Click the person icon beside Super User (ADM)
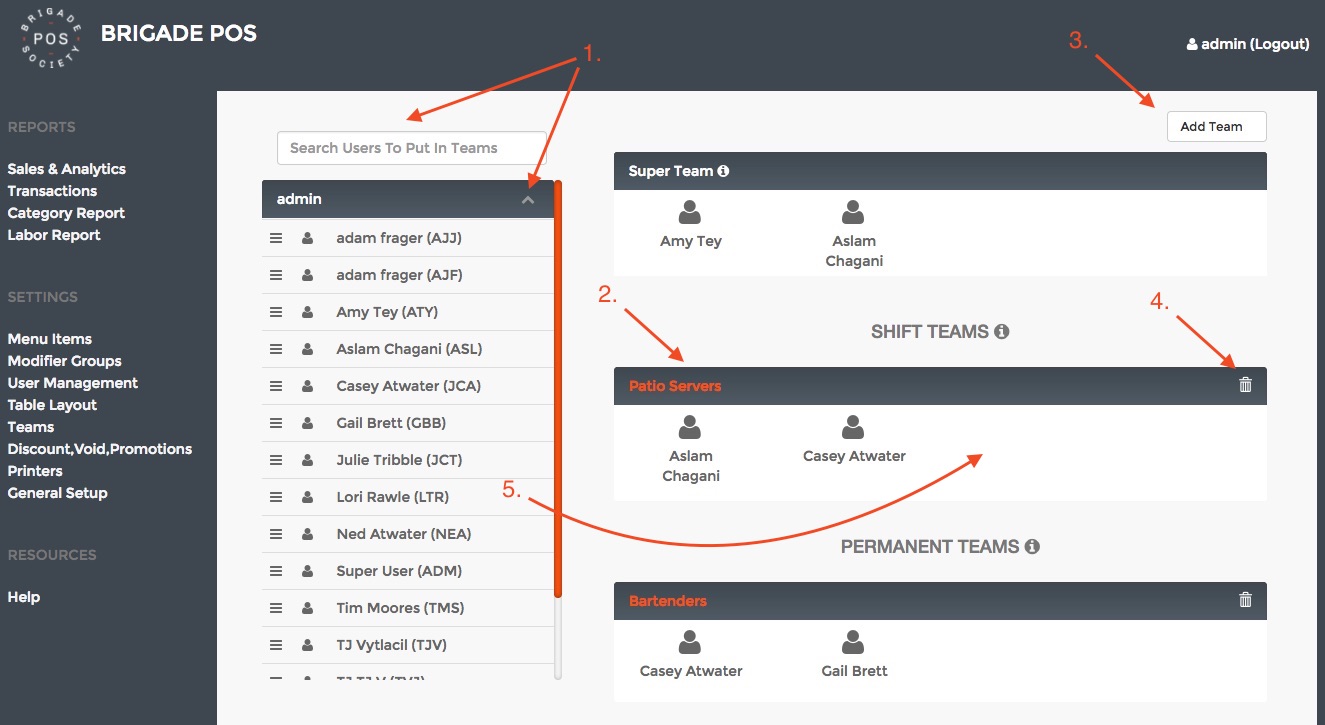The width and height of the screenshot is (1325, 725). [x=307, y=571]
